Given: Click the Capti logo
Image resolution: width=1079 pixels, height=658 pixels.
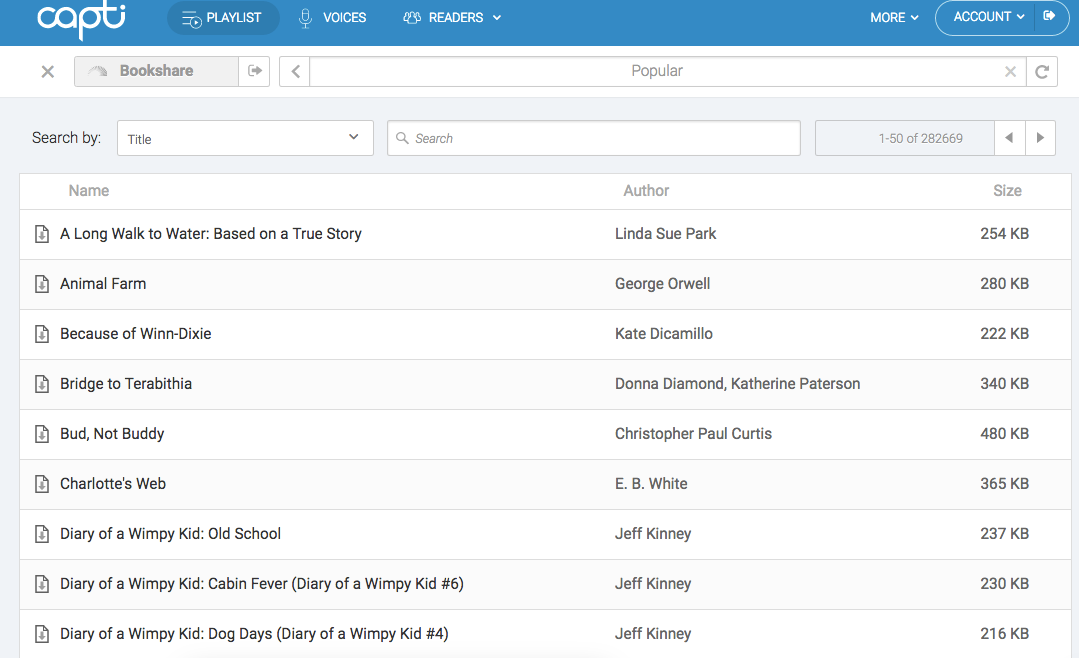Looking at the screenshot, I should pos(81,18).
